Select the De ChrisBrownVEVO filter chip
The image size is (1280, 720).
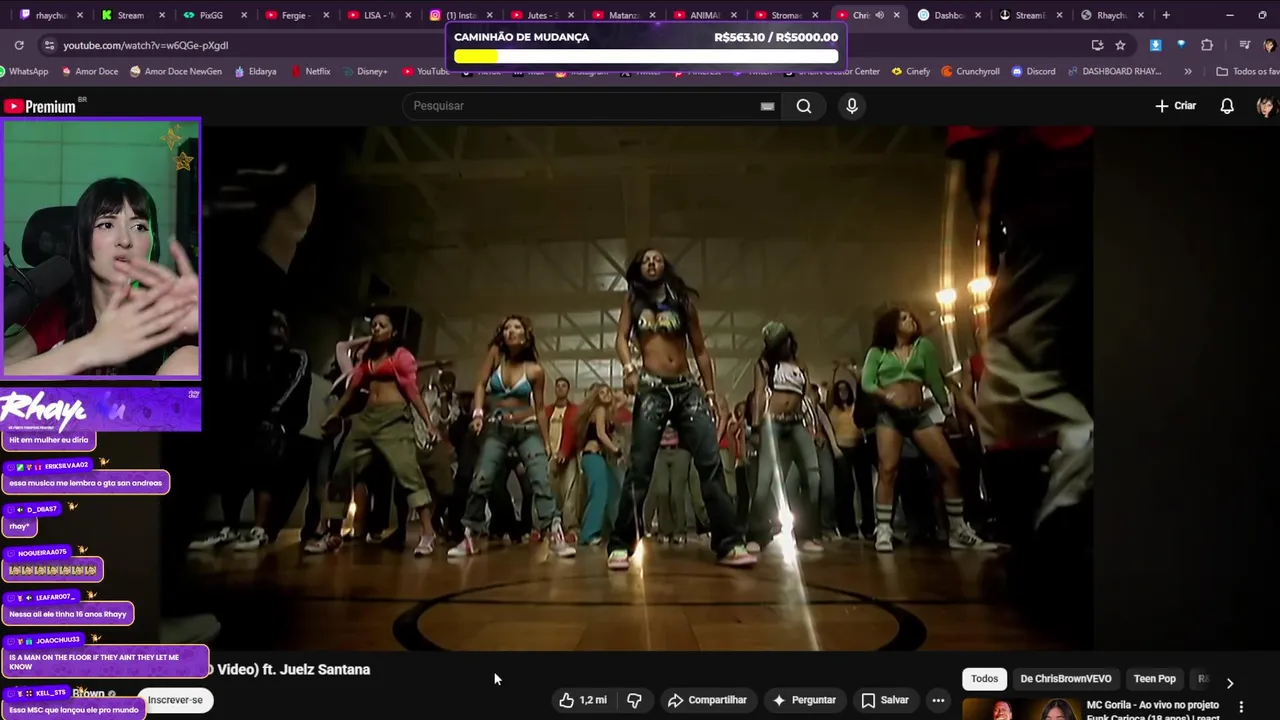pos(1066,679)
